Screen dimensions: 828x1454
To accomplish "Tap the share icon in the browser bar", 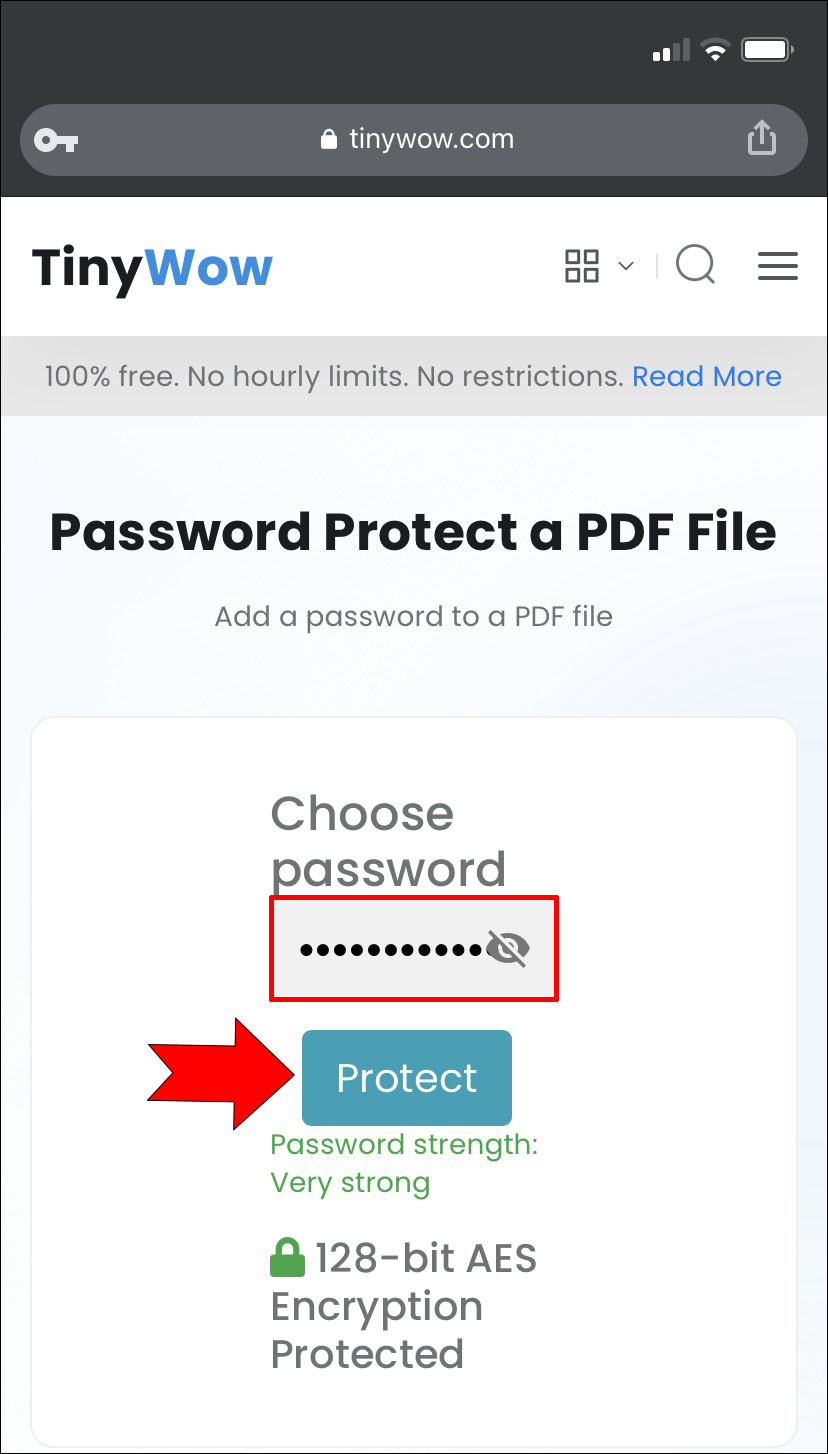I will tap(762, 138).
